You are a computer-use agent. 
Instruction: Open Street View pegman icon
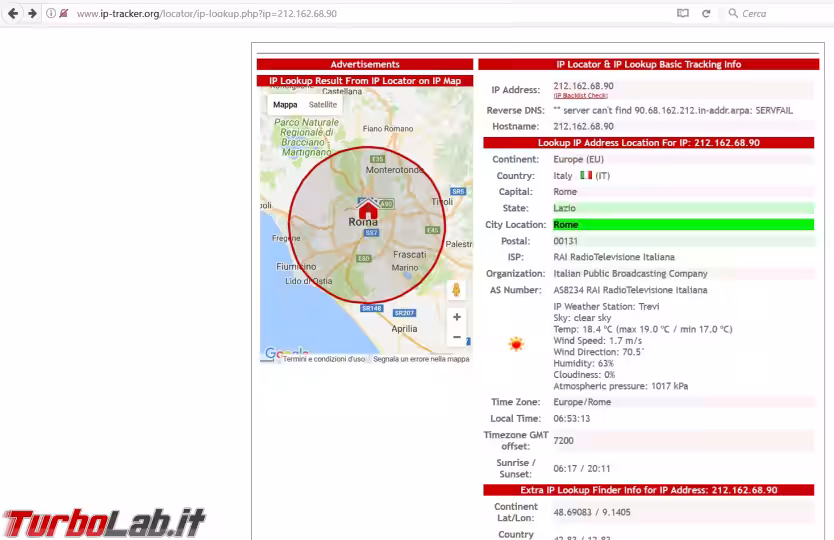[x=456, y=290]
